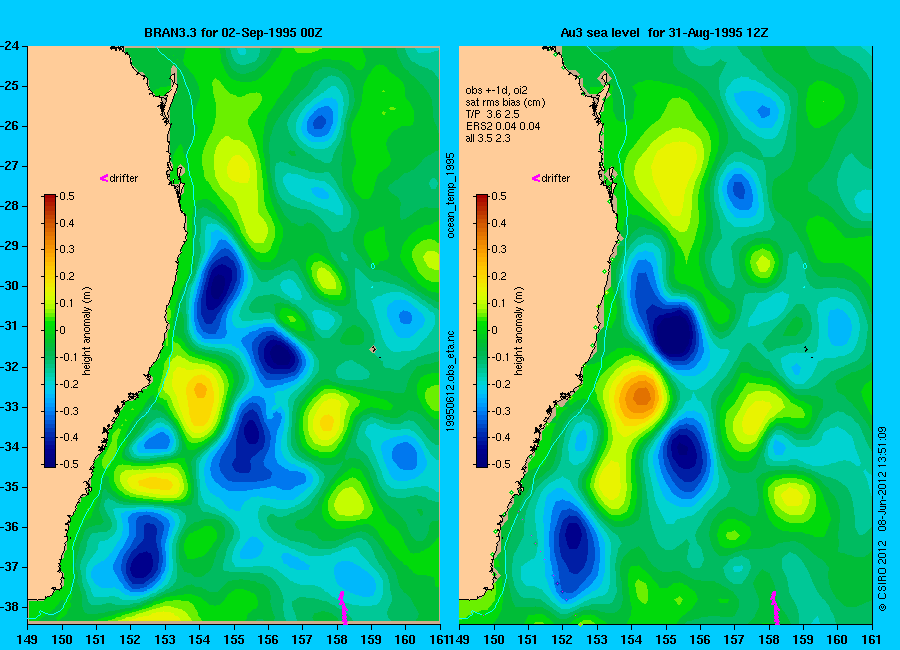Click longitude label 151 under Au3 map

[x=528, y=640]
